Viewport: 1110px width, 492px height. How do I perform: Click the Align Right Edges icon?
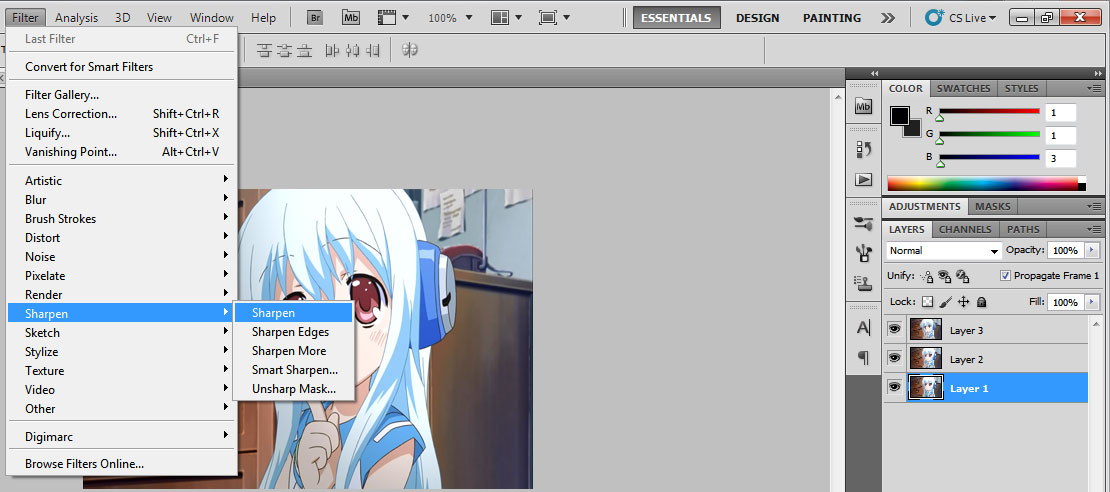(x=372, y=50)
